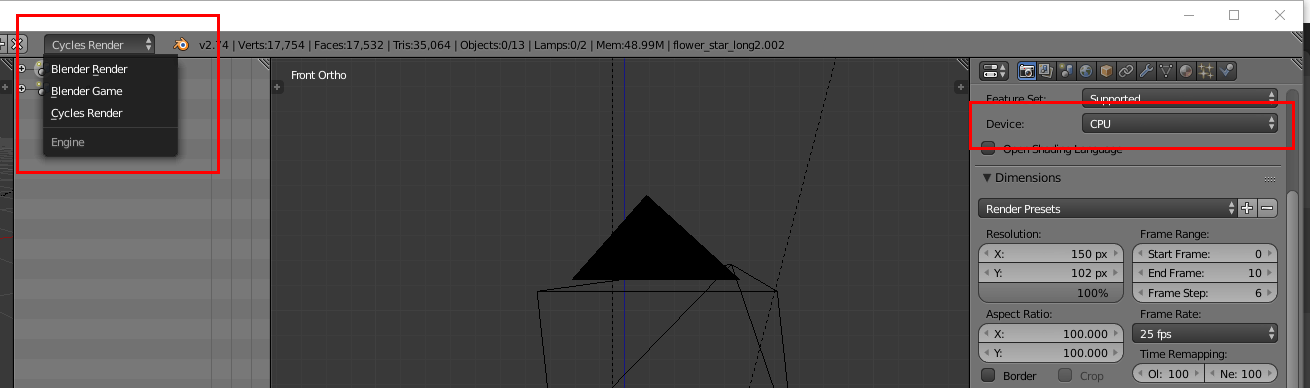Enable the Border render checkbox
The width and height of the screenshot is (1310, 388).
(x=988, y=376)
